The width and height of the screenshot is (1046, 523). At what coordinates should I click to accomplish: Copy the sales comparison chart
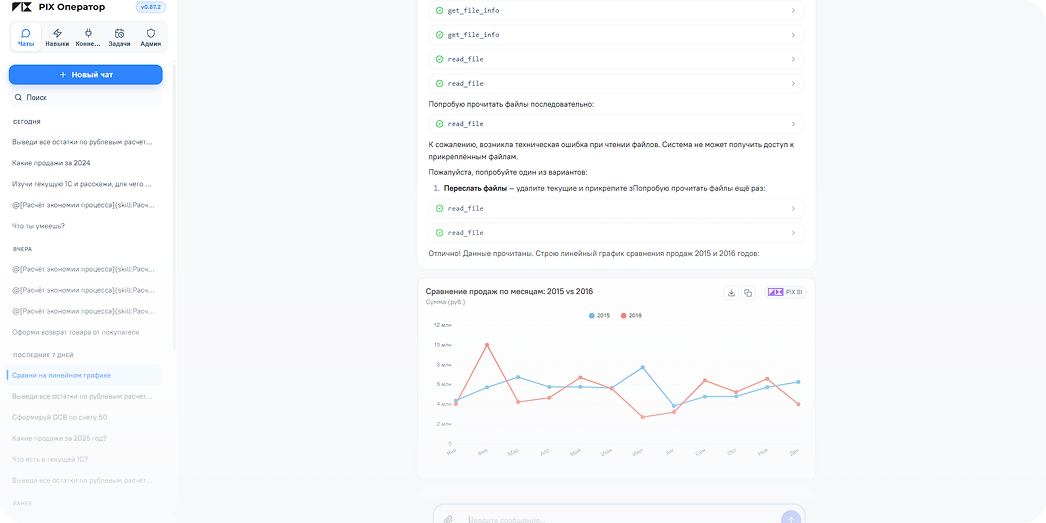[748, 293]
